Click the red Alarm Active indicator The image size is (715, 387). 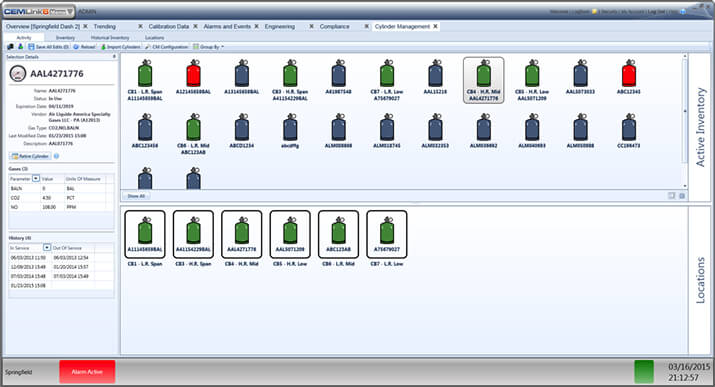(x=87, y=372)
